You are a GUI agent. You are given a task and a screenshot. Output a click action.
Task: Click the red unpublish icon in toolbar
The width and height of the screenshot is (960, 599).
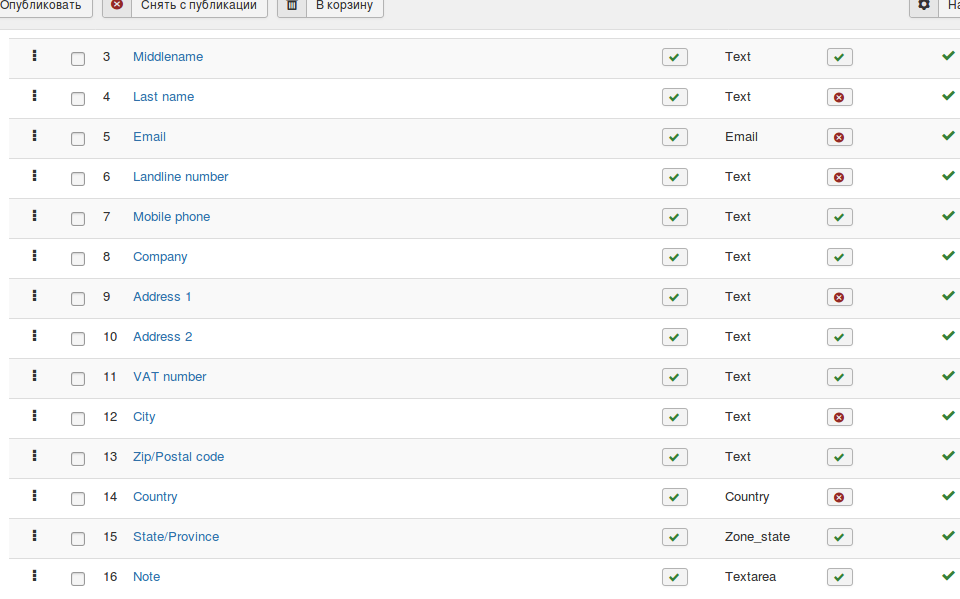118,5
